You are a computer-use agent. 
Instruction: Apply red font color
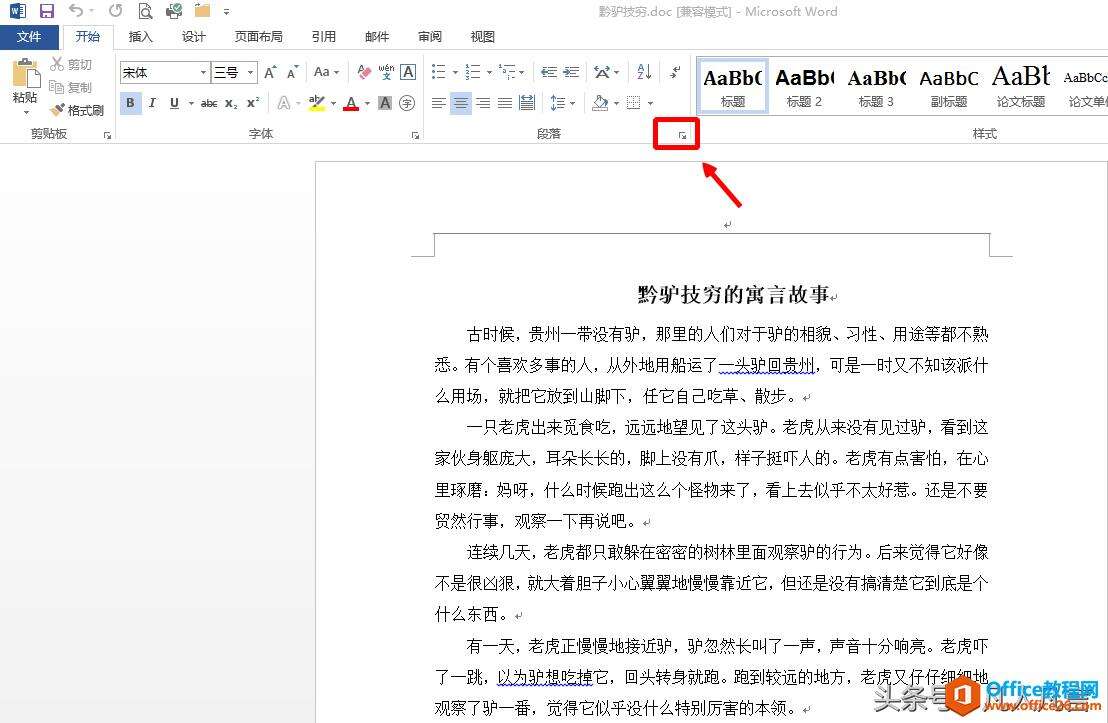click(351, 103)
